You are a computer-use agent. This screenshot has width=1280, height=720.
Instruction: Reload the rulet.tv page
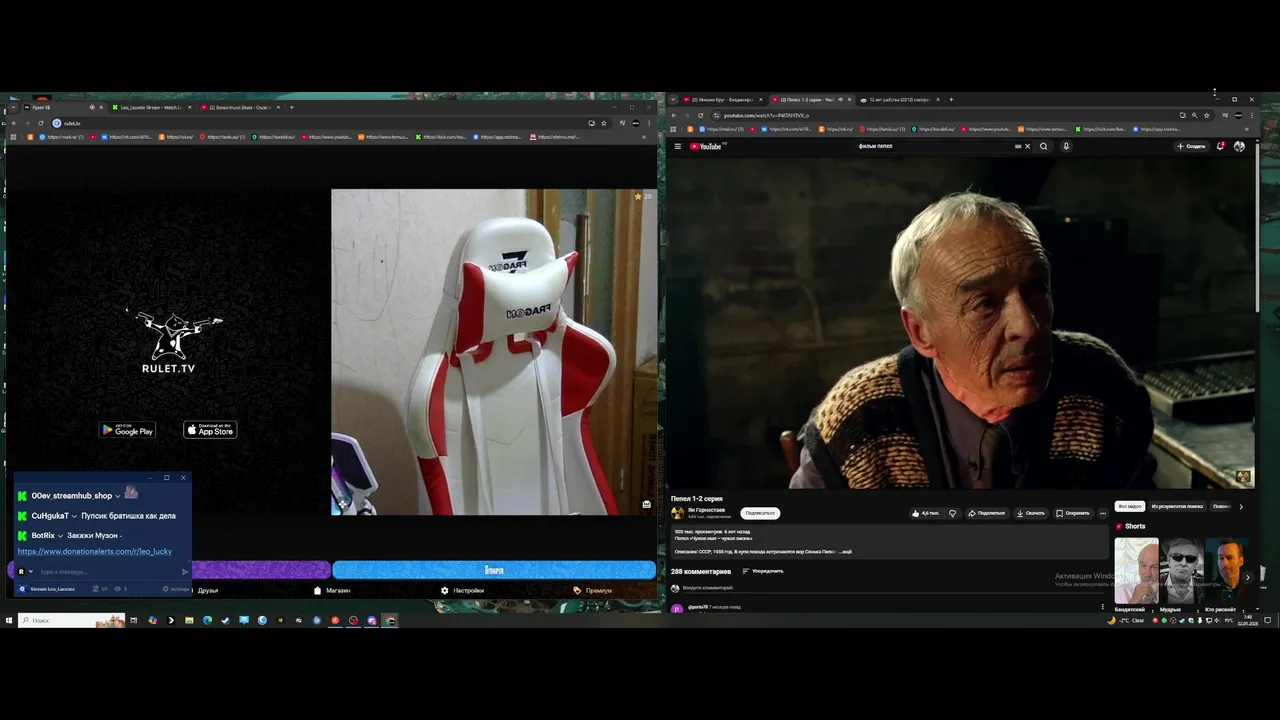pos(41,123)
